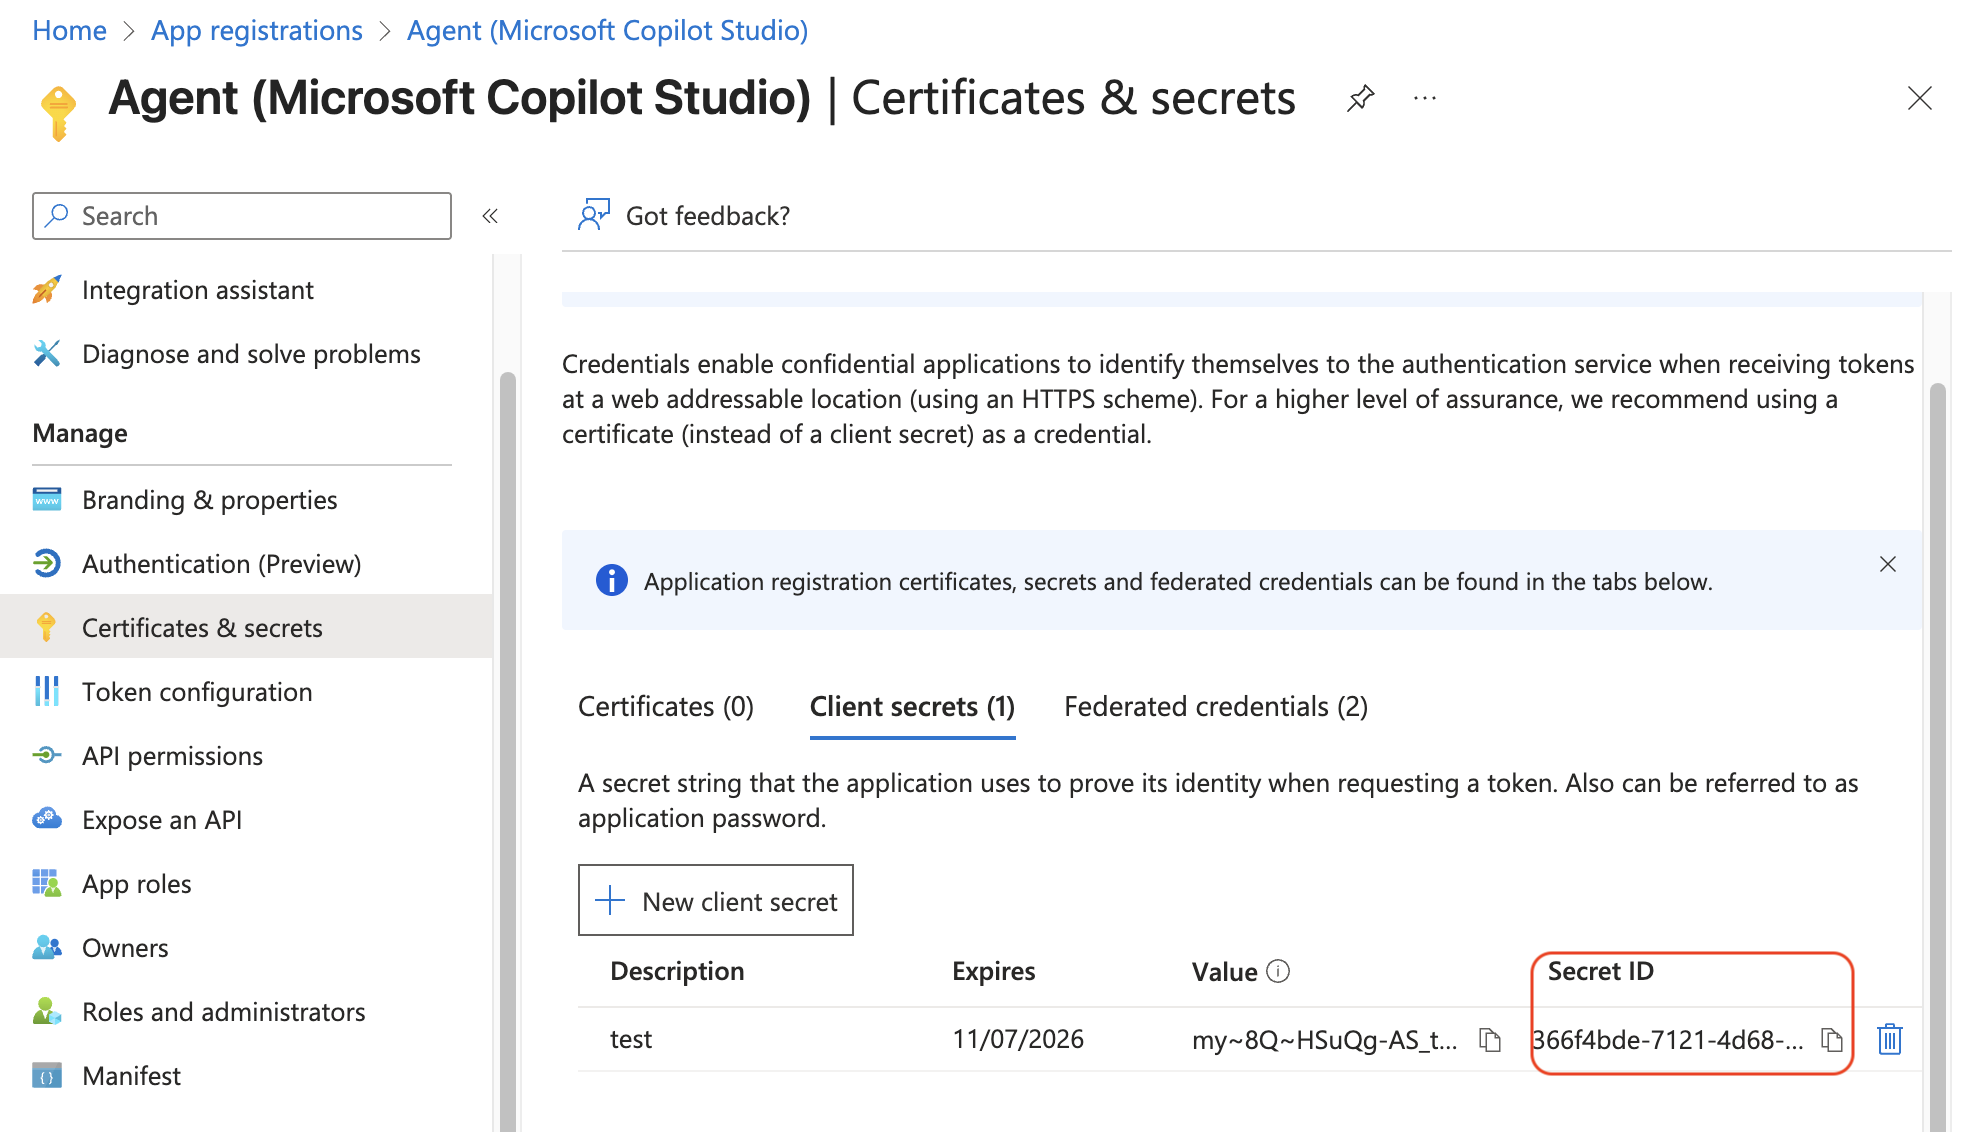
Task: Navigate to Home breadcrumb
Action: coord(69,30)
